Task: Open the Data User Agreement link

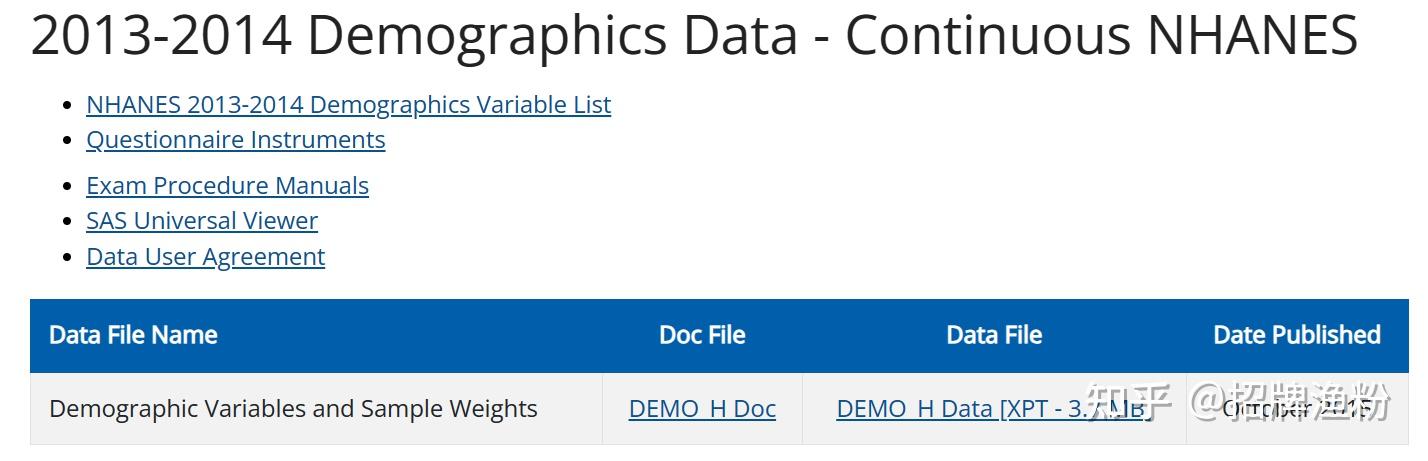Action: 205,257
